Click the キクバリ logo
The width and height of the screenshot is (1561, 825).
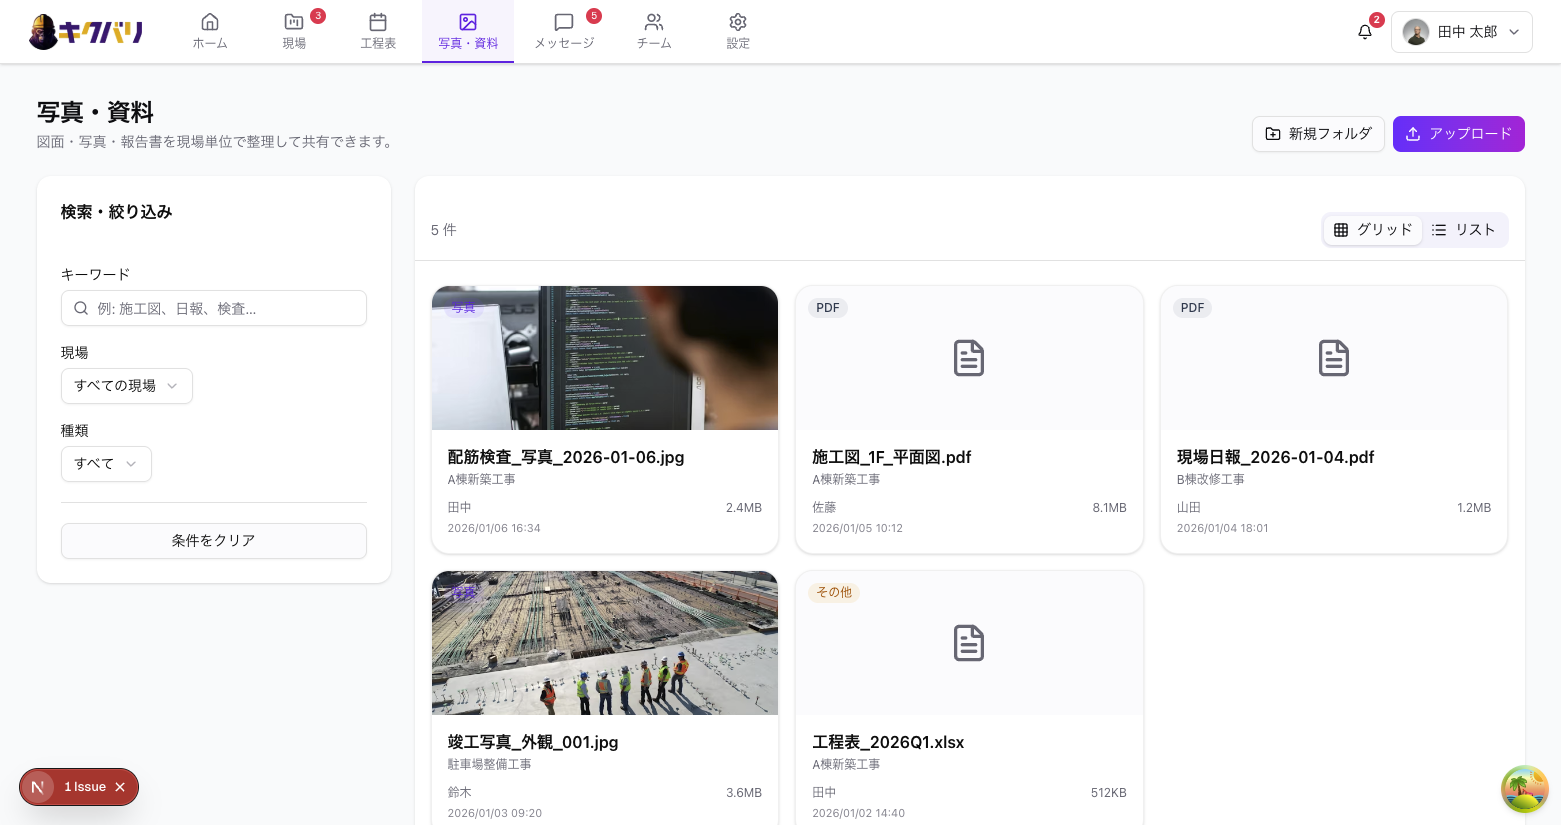[x=86, y=32]
